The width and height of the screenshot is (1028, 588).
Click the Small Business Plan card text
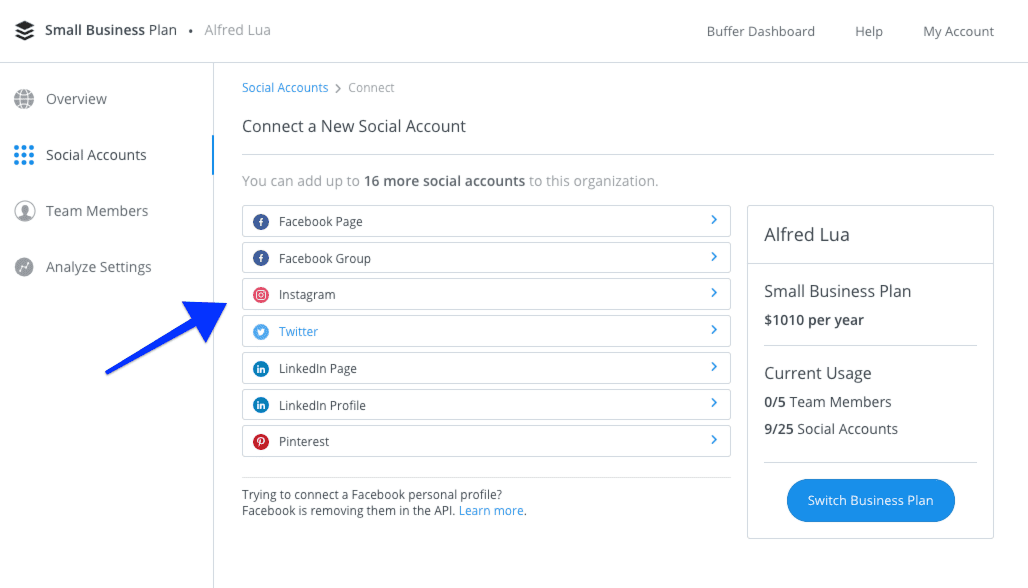(x=837, y=291)
